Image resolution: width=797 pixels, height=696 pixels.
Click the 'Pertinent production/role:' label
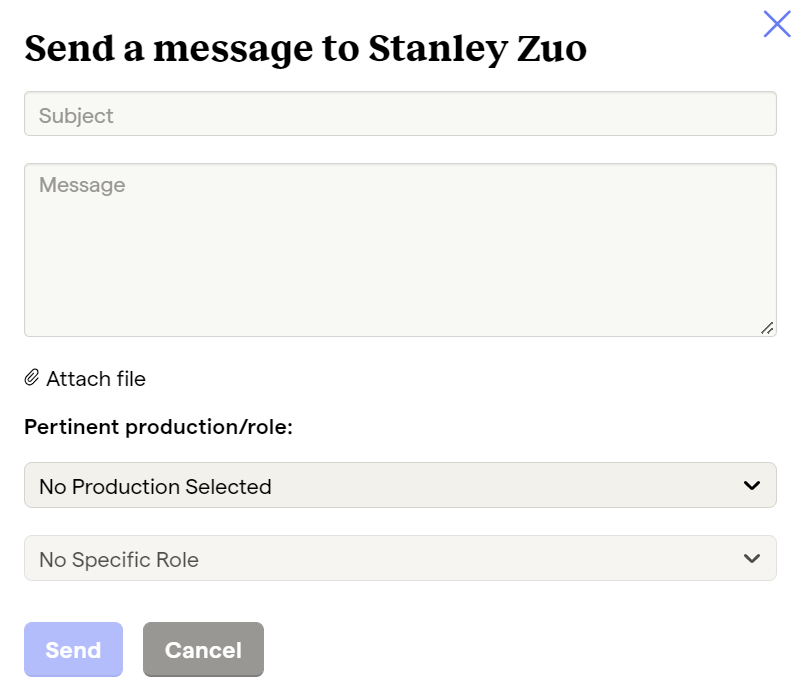[x=159, y=427]
